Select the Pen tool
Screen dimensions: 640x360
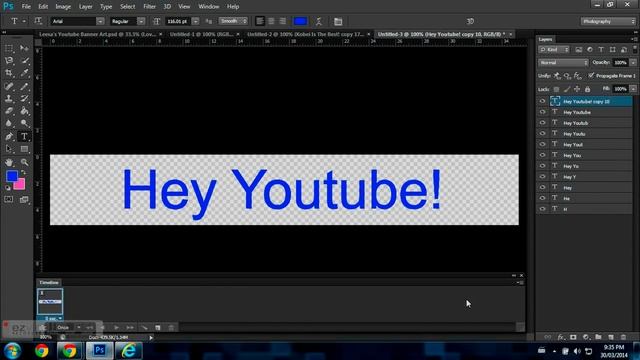tap(9, 137)
